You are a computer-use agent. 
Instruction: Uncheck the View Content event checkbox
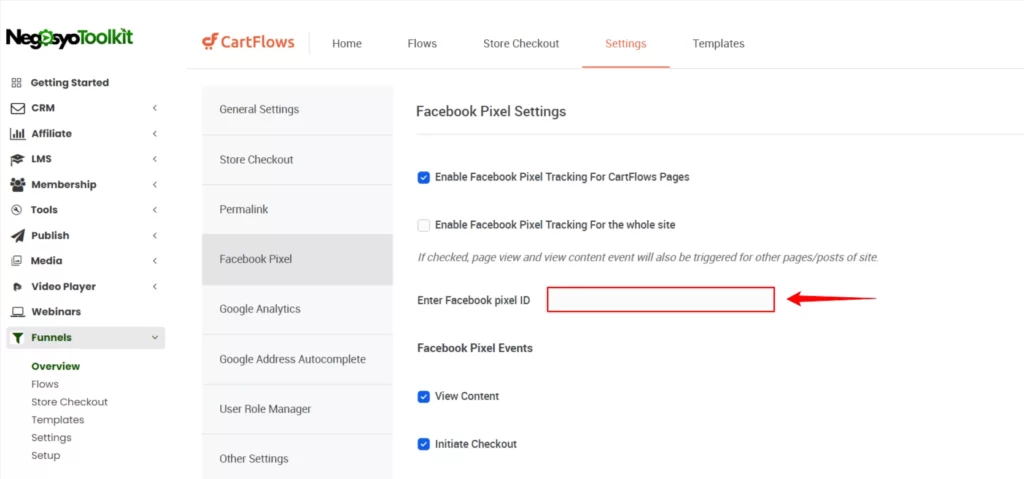[424, 397]
